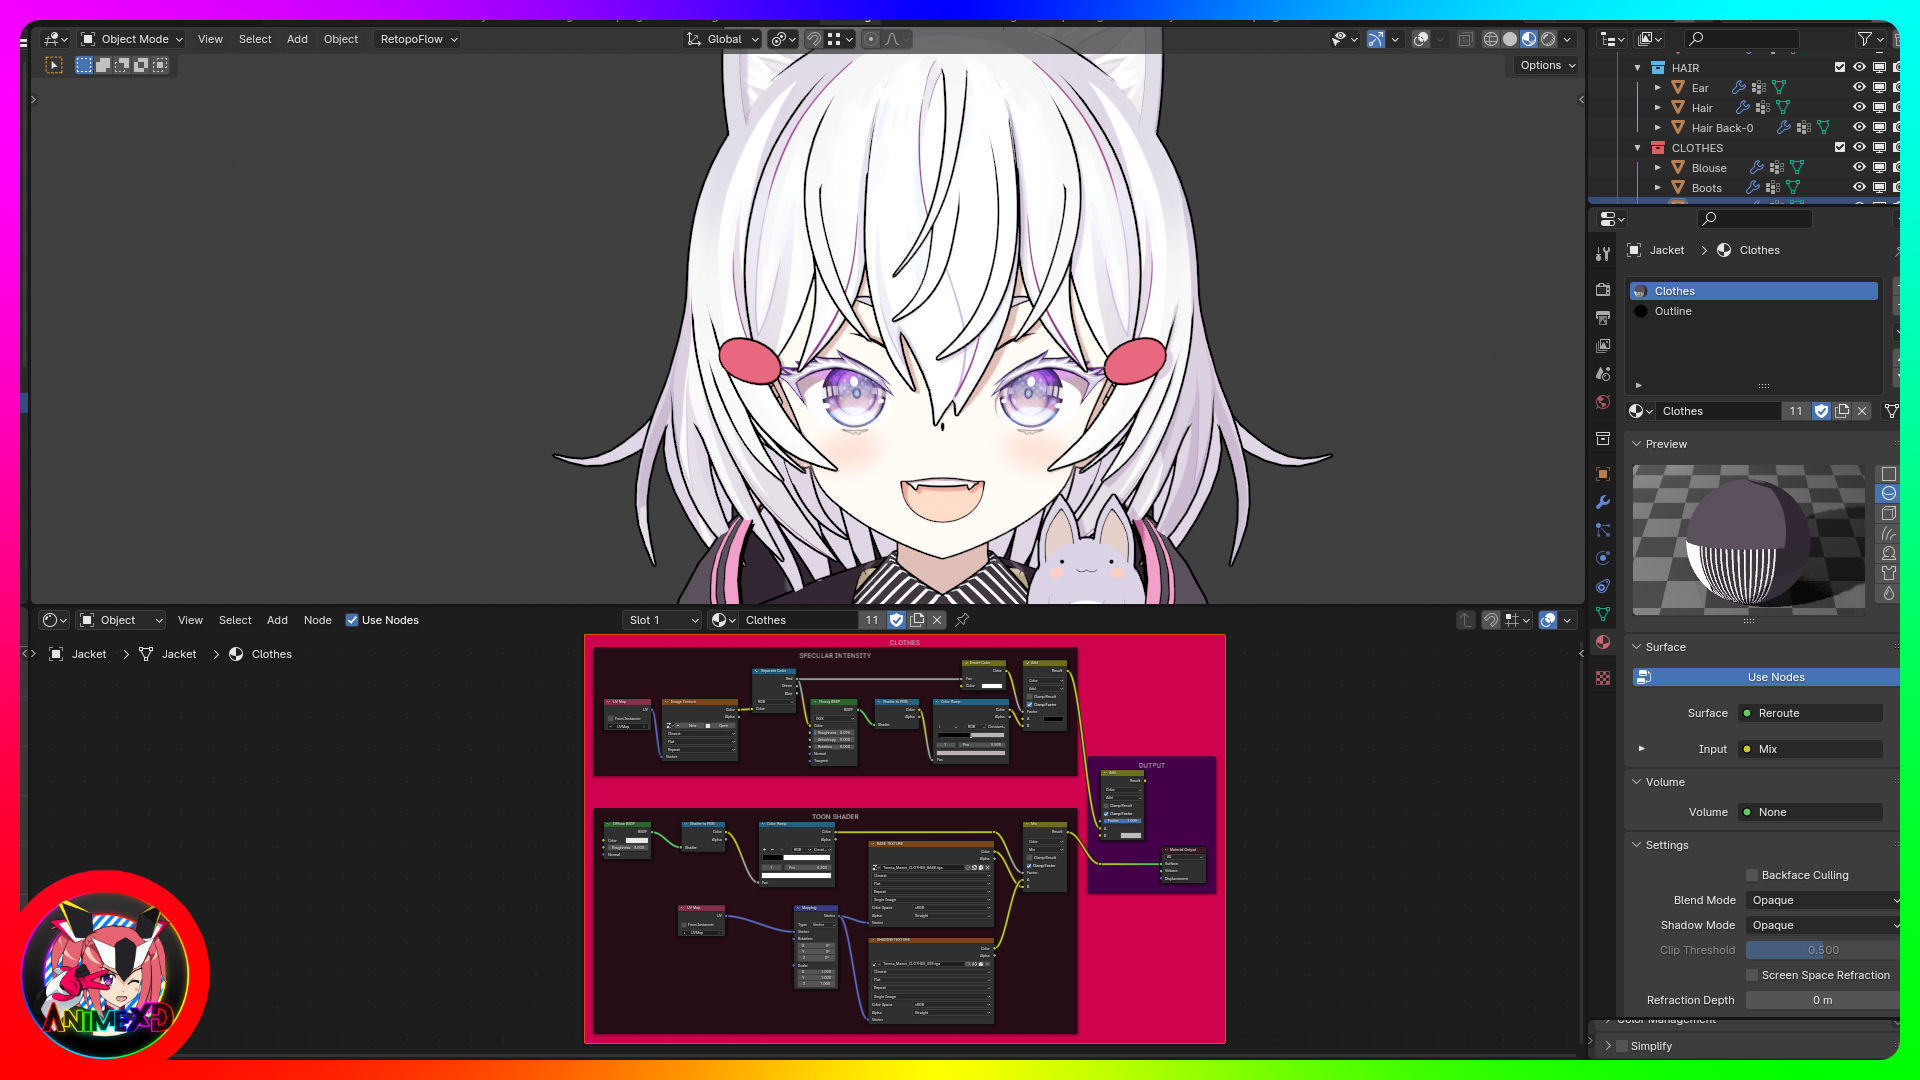This screenshot has width=1920, height=1080.
Task: Open the Modifiers properties tab
Action: tap(1603, 502)
